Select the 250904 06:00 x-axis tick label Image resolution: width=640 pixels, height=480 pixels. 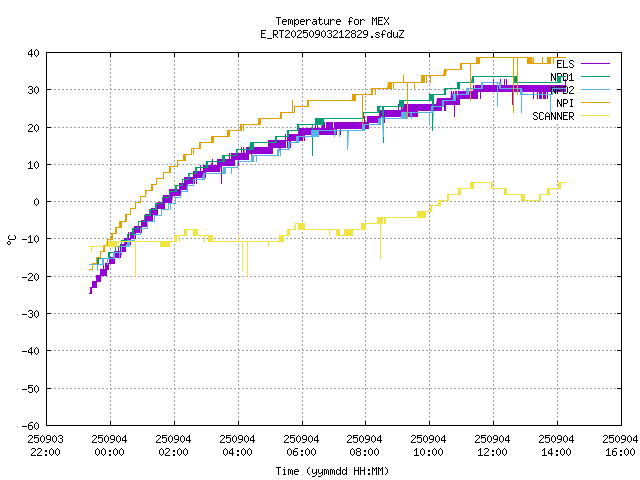[x=301, y=445]
